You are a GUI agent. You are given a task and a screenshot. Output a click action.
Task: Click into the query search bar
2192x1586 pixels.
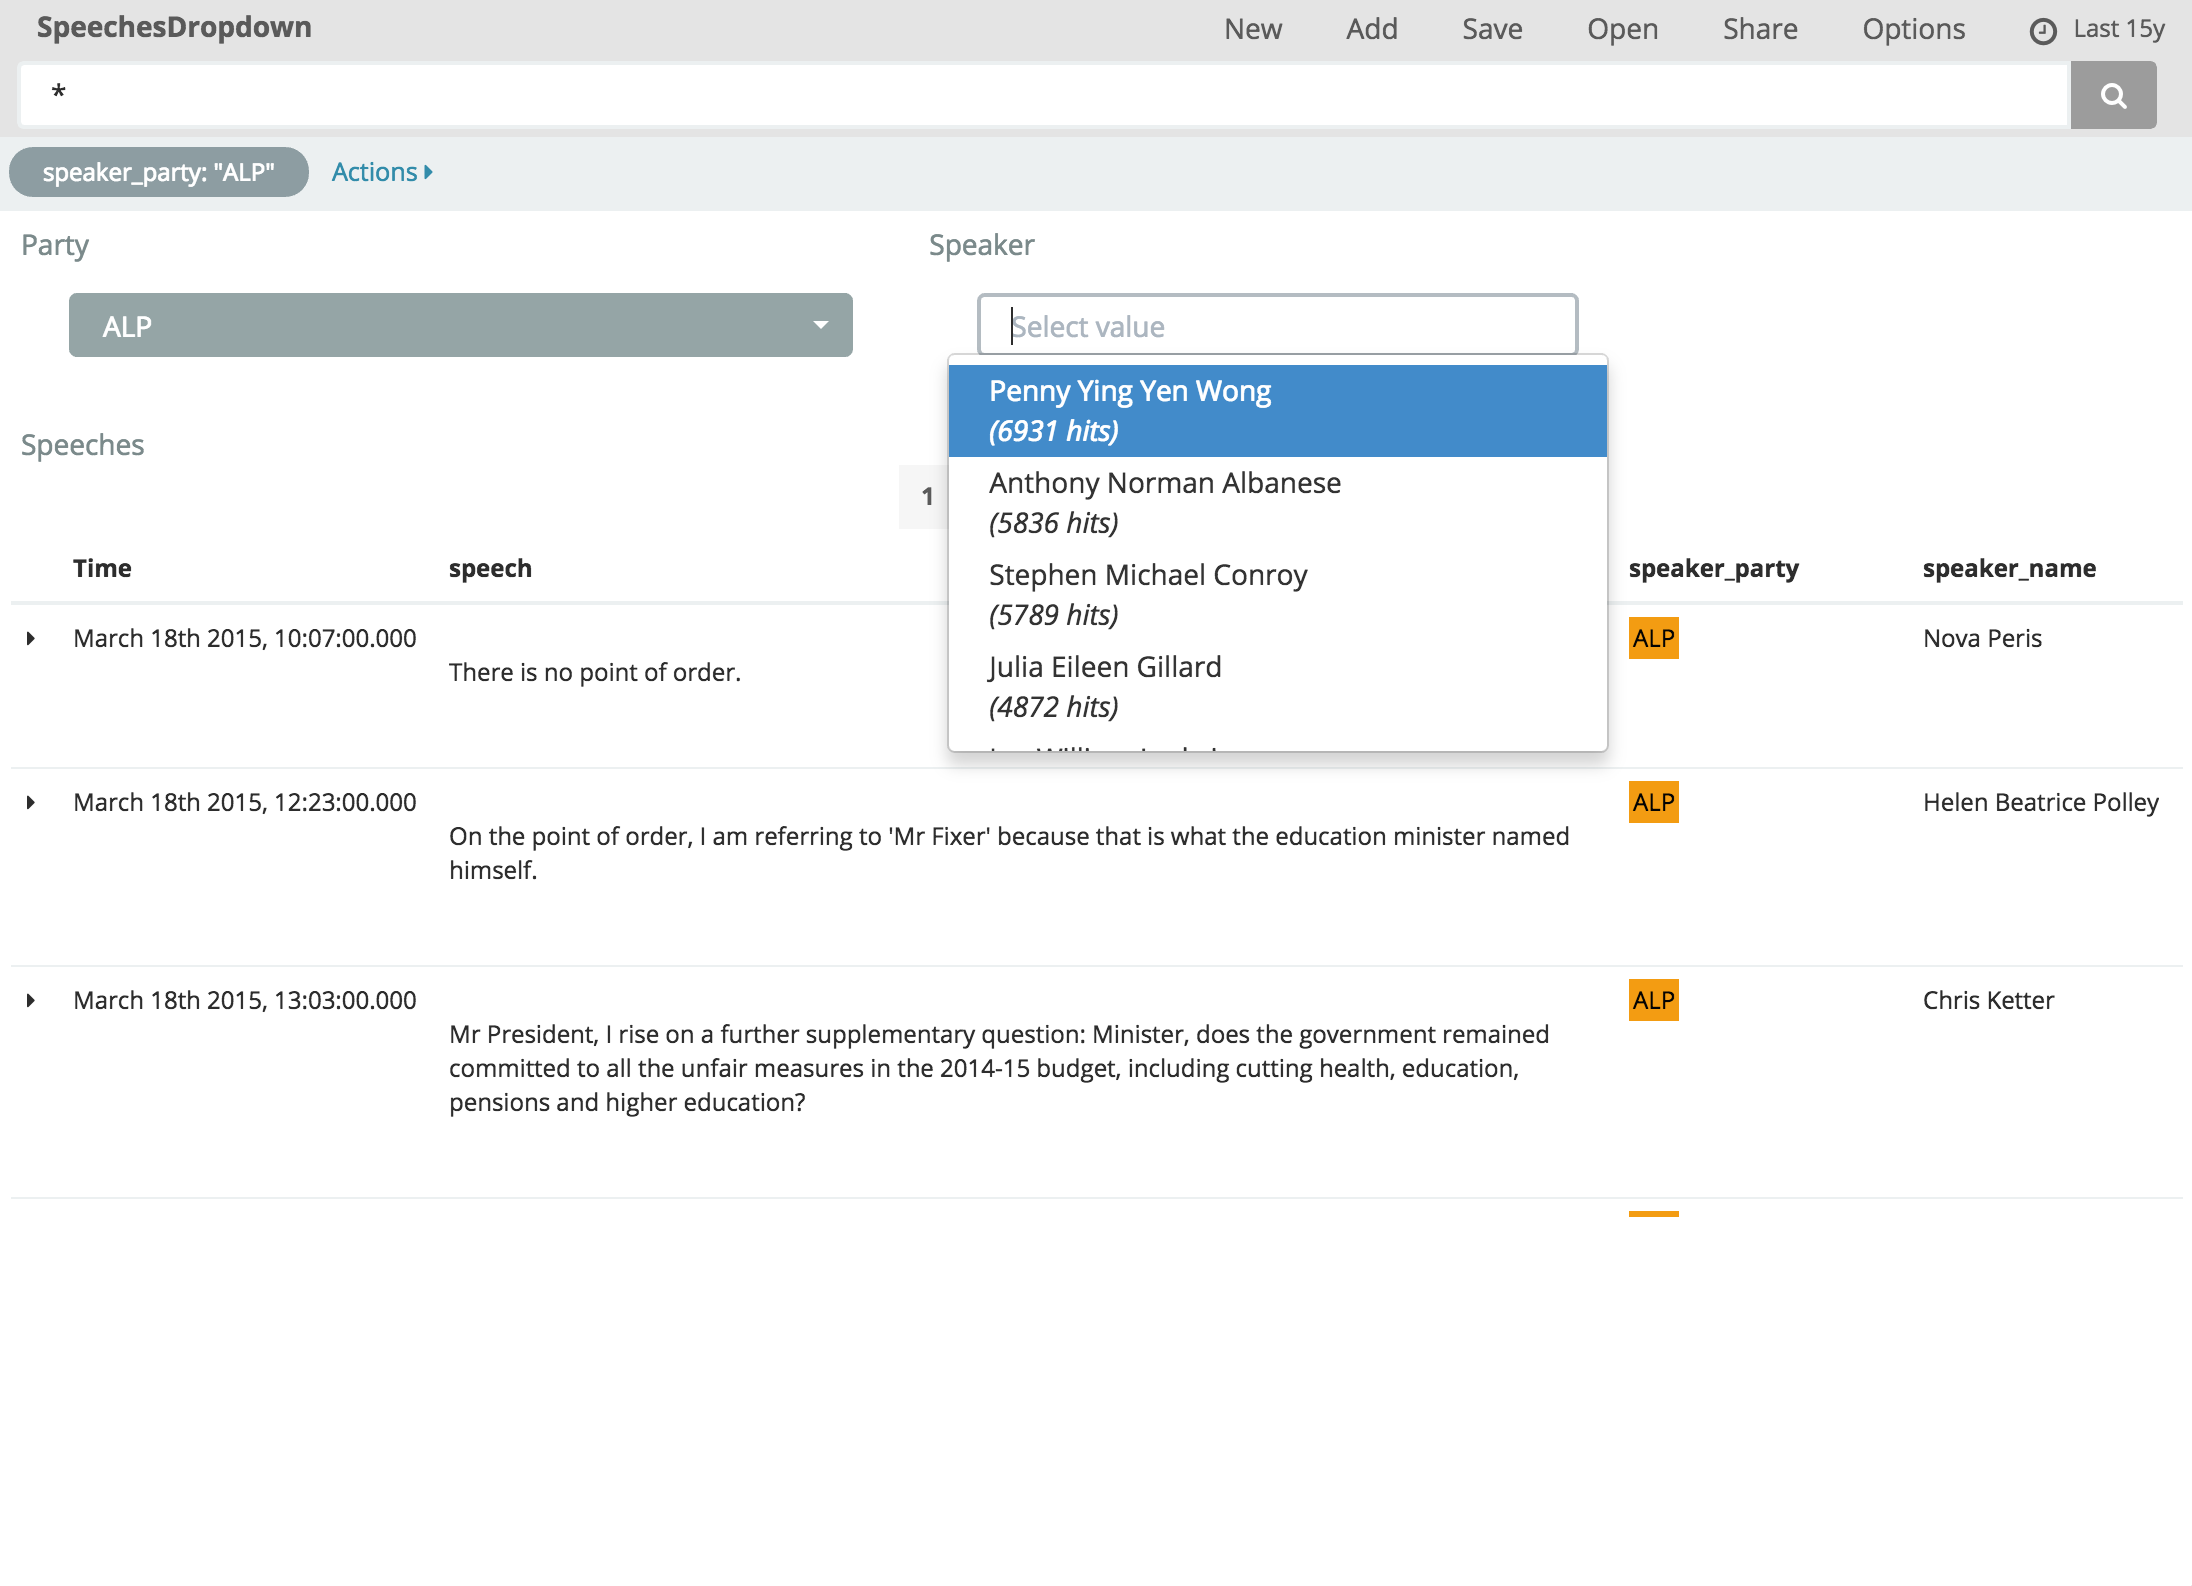pyautogui.click(x=1040, y=95)
